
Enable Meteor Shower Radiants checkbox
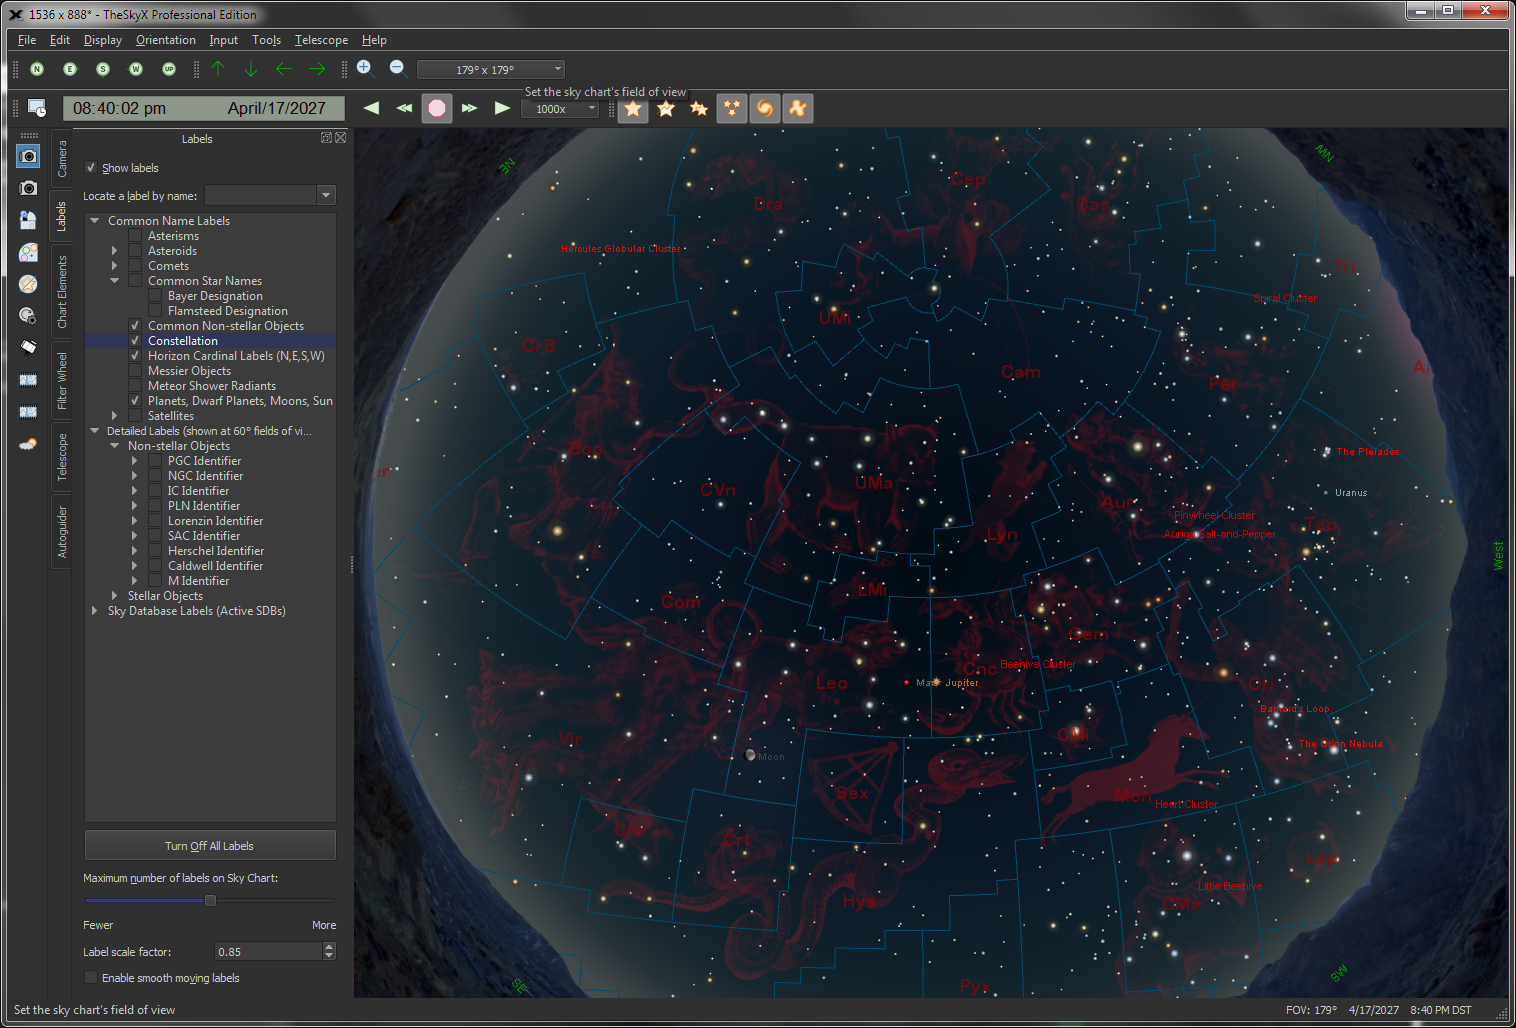(x=135, y=386)
